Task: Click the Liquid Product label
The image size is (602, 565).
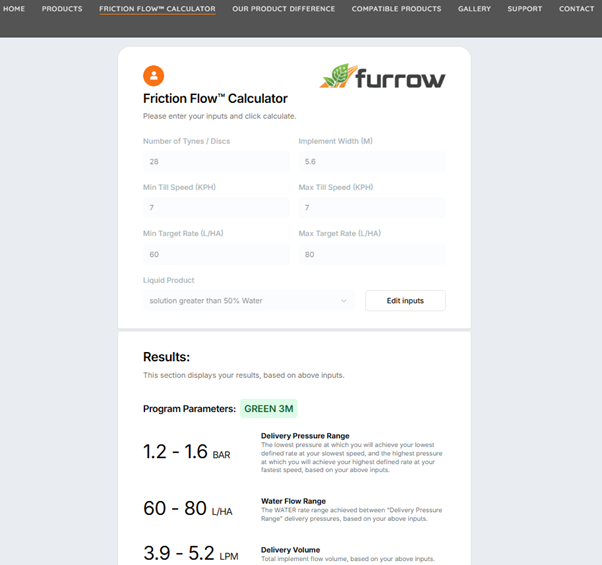Action: tap(169, 280)
